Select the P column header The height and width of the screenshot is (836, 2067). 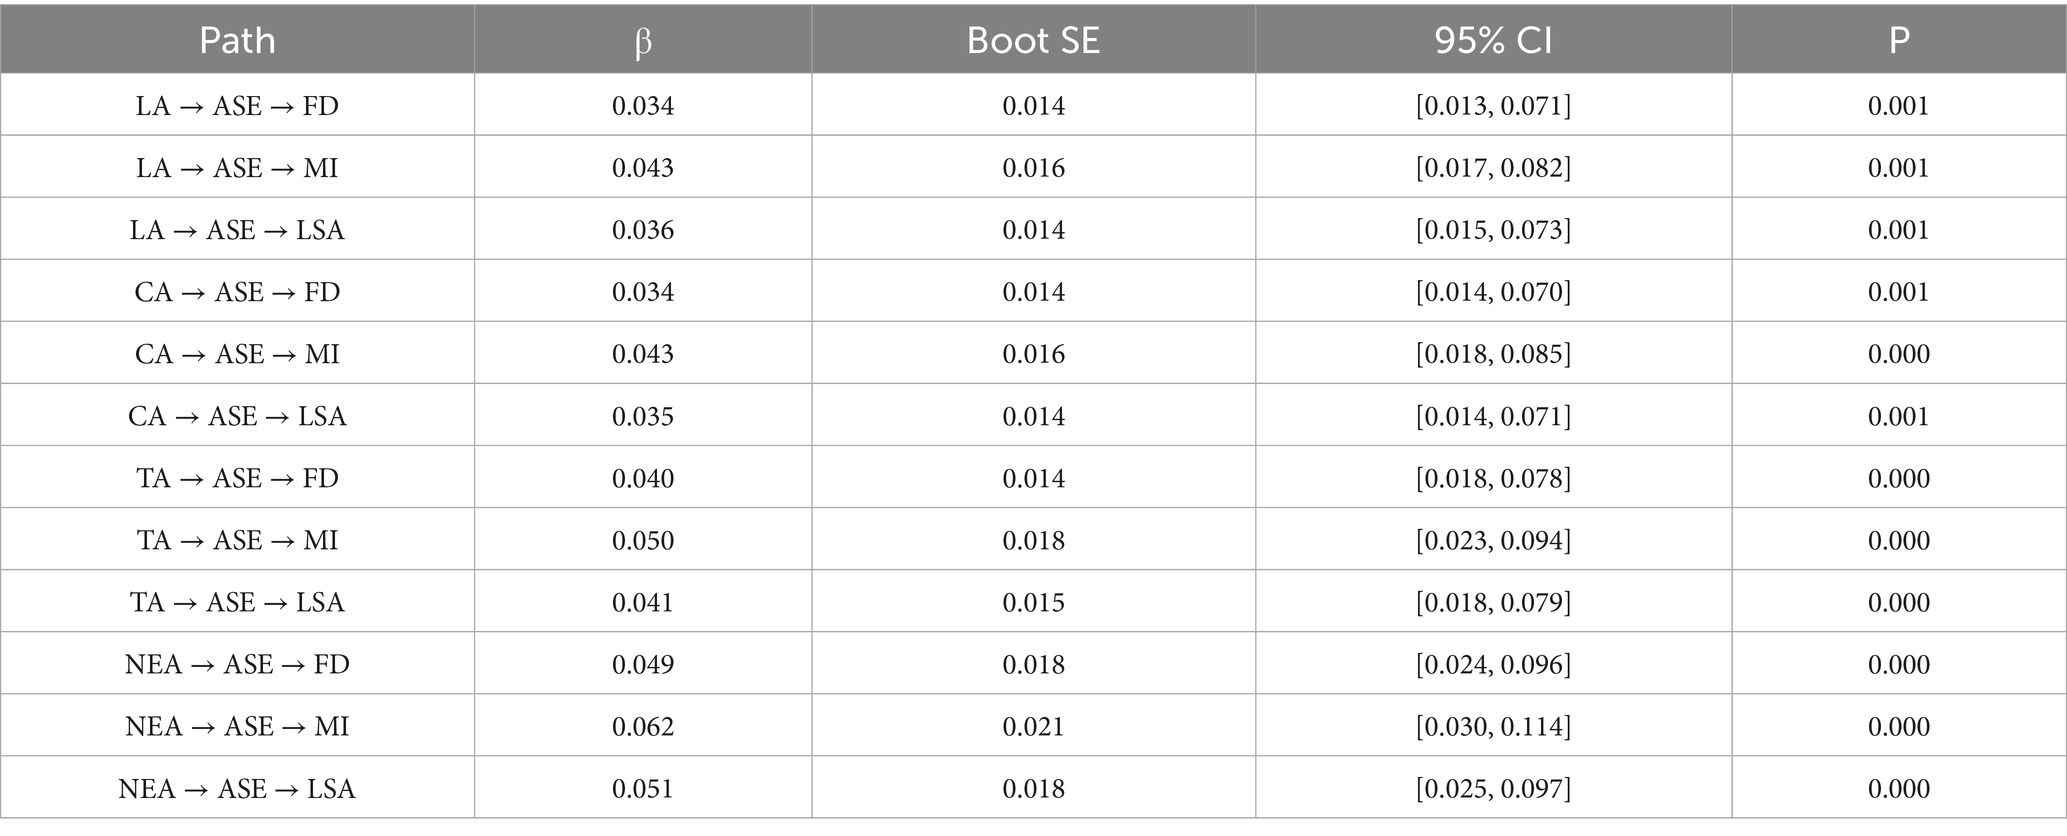[1898, 40]
